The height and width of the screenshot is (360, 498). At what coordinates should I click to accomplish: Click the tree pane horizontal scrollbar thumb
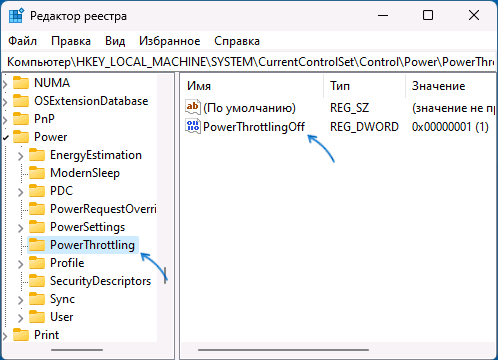[77, 350]
